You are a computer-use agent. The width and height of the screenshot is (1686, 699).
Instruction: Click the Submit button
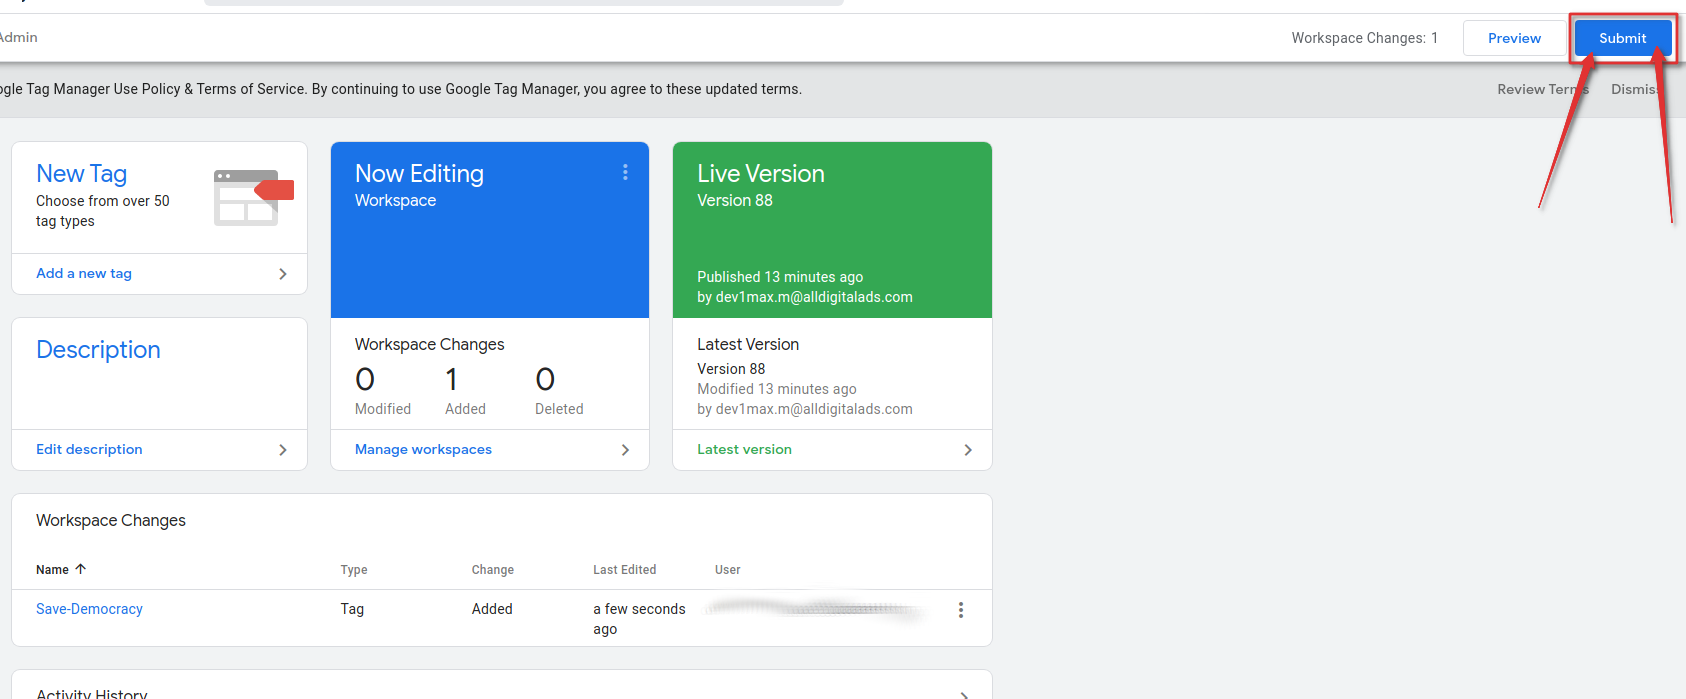[x=1622, y=38]
